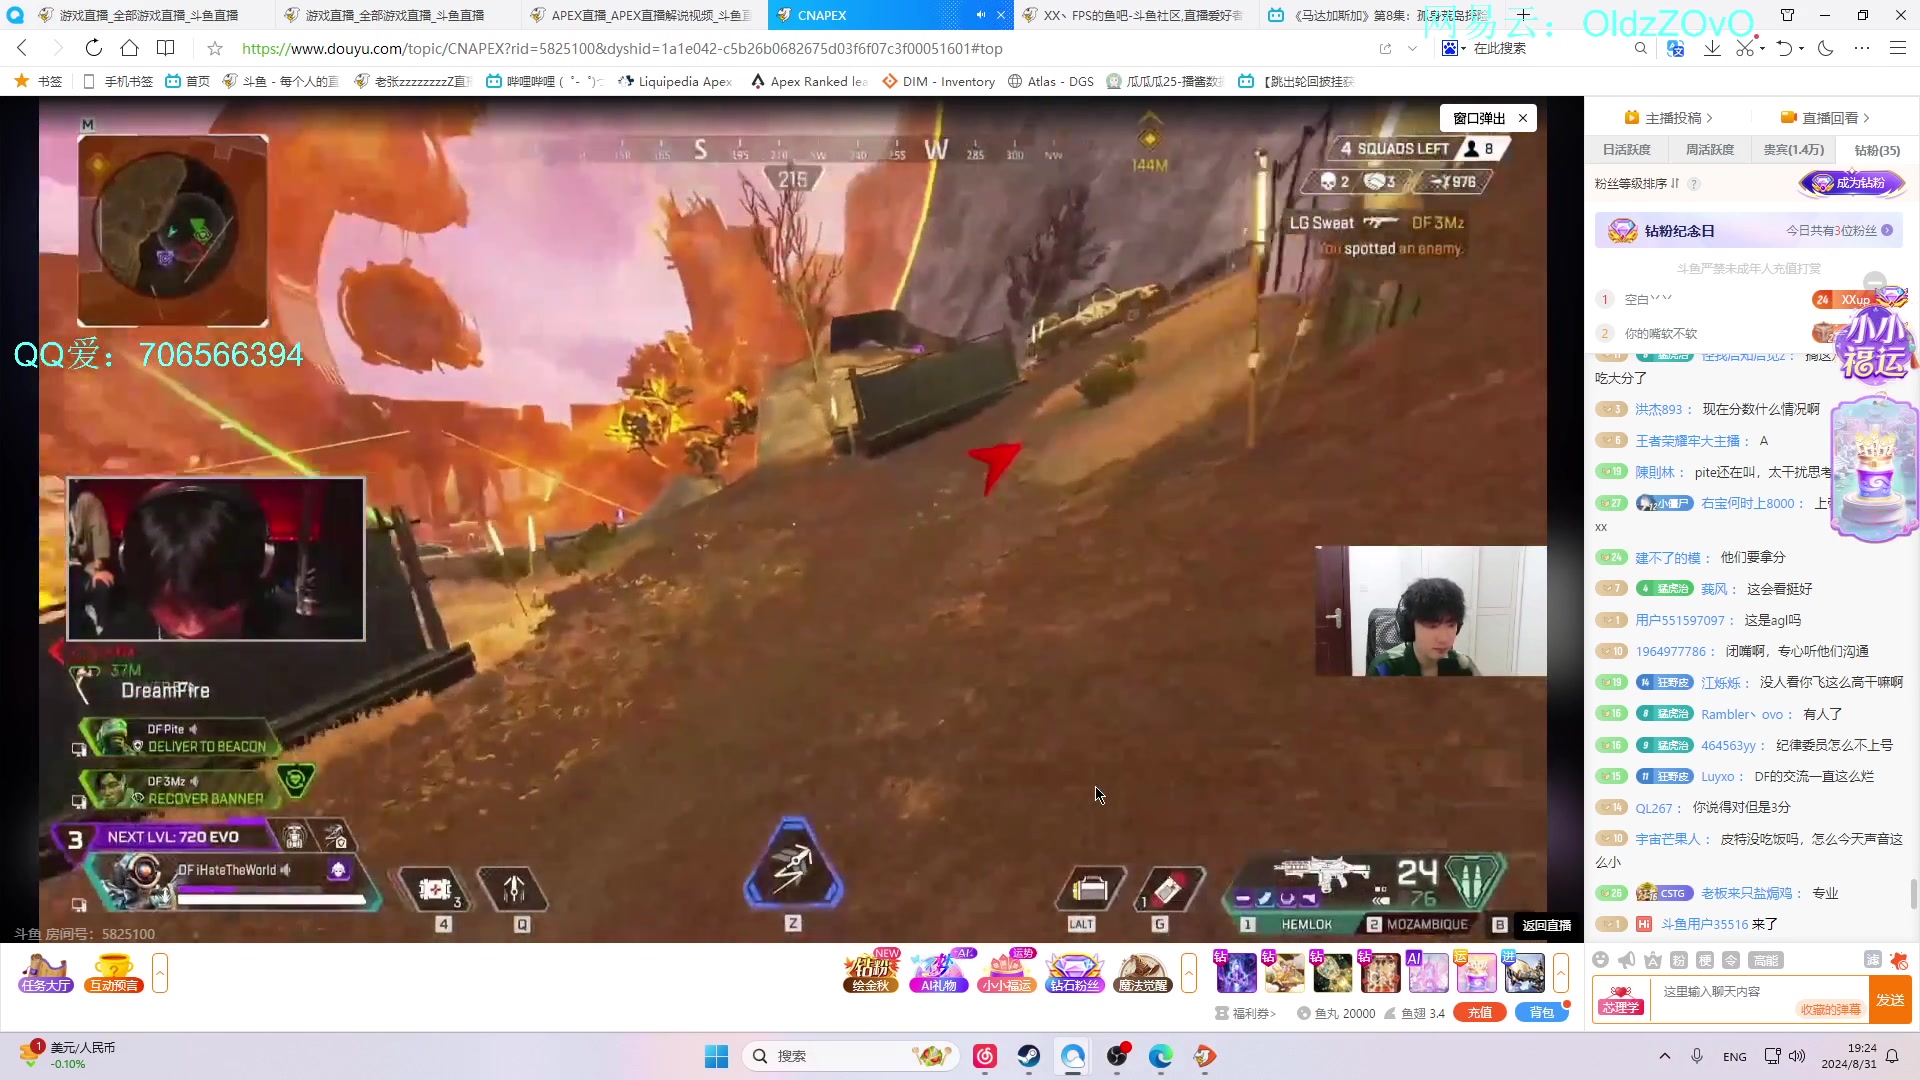Open the 钻粉纪念日 banner arrow

[x=1887, y=230]
